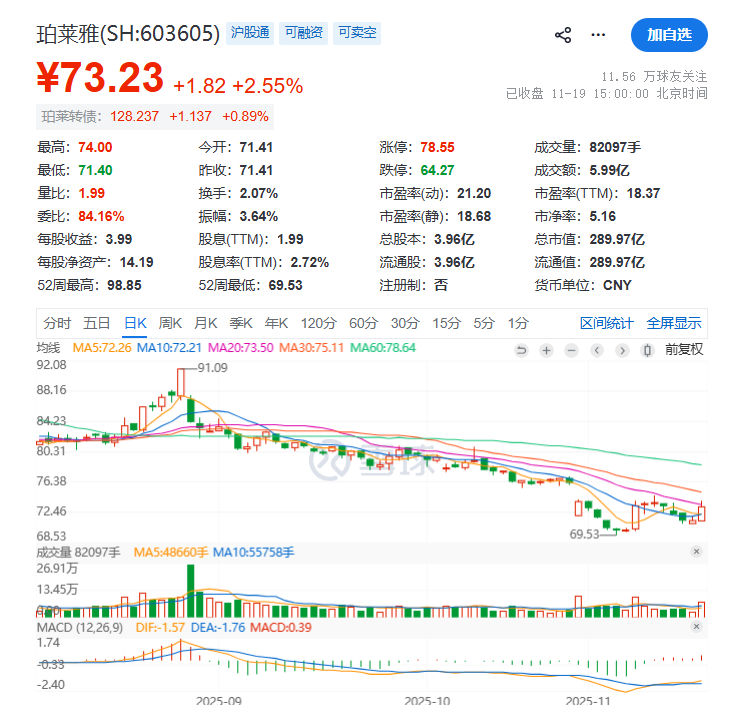The height and width of the screenshot is (705, 734).
Task: Click the 沪股通 tag
Action: [250, 33]
